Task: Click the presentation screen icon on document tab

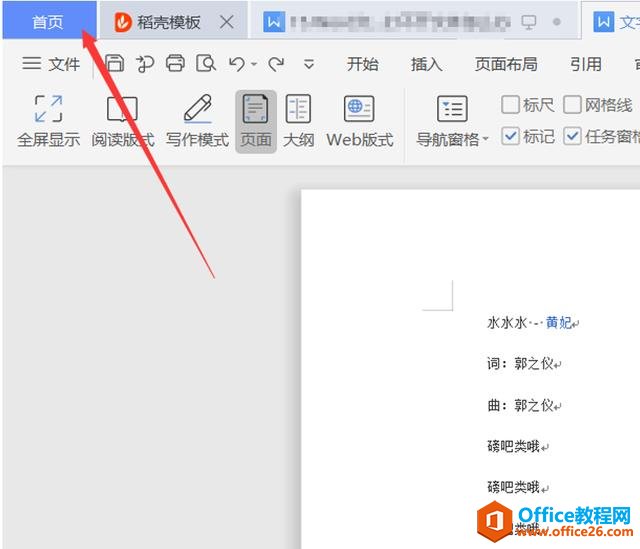Action: [x=529, y=22]
